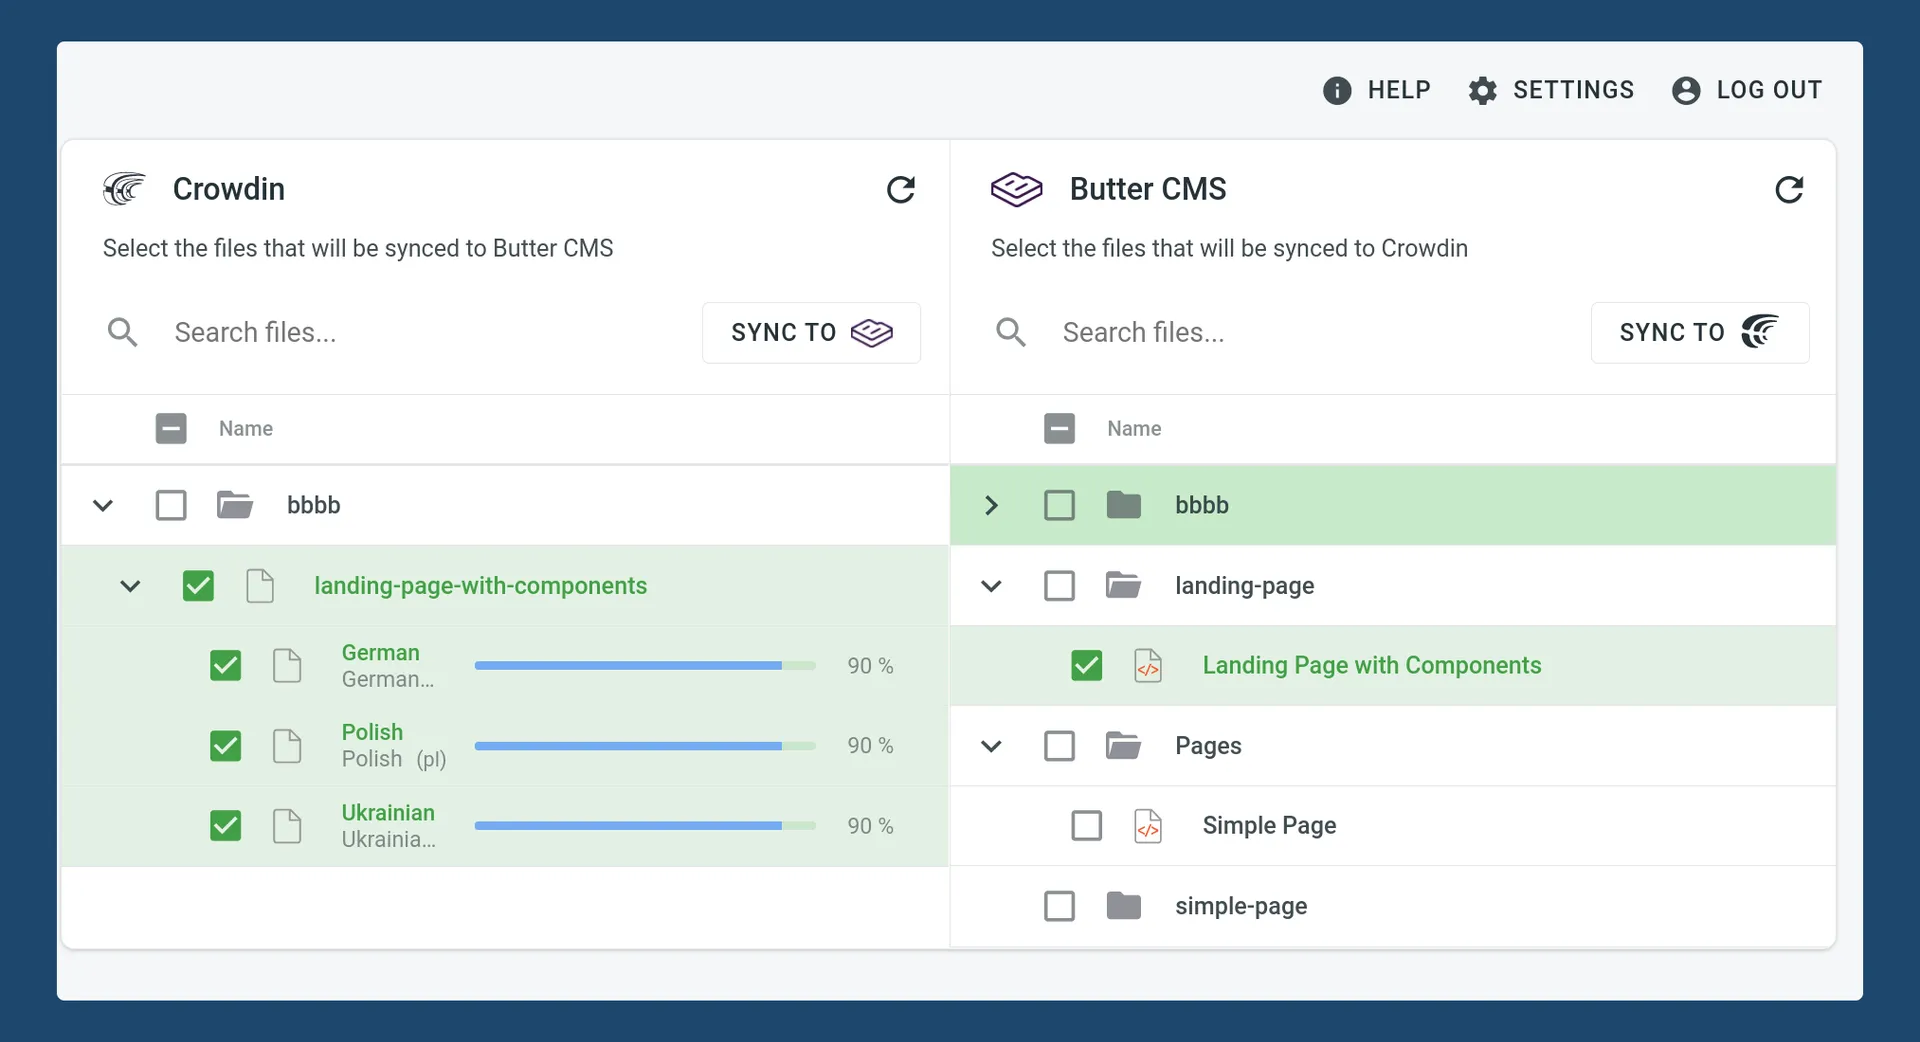Expand the Butter CMS bbbb folder

pyautogui.click(x=991, y=505)
